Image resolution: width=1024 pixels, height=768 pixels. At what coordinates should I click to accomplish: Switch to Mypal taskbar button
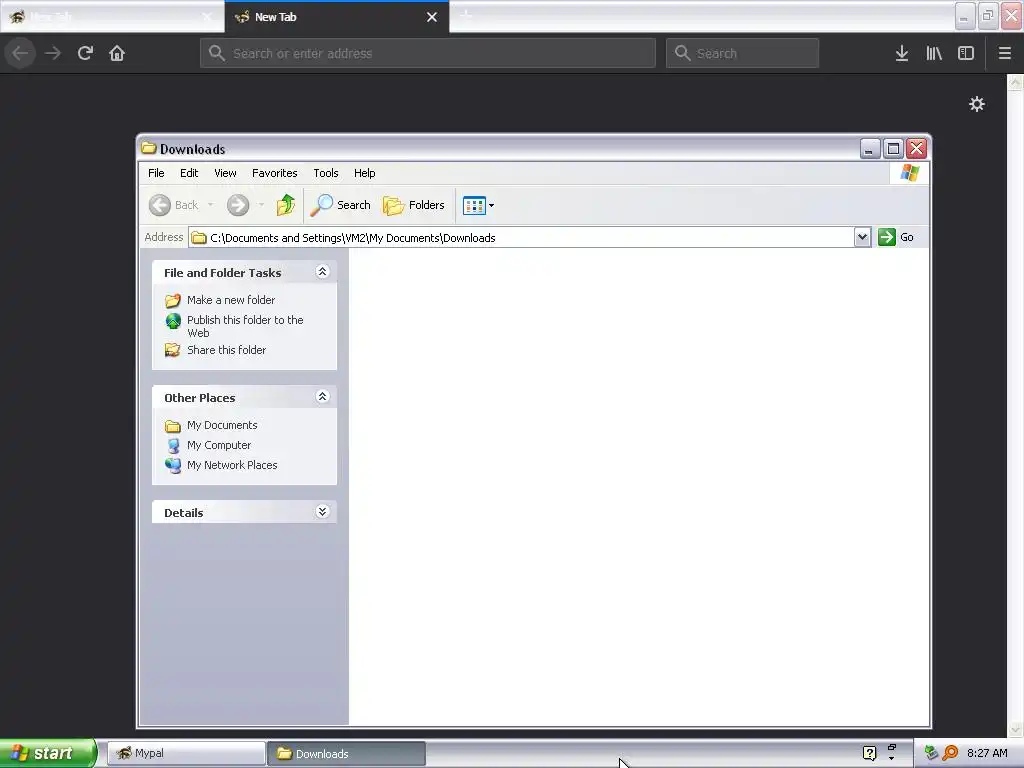click(186, 753)
